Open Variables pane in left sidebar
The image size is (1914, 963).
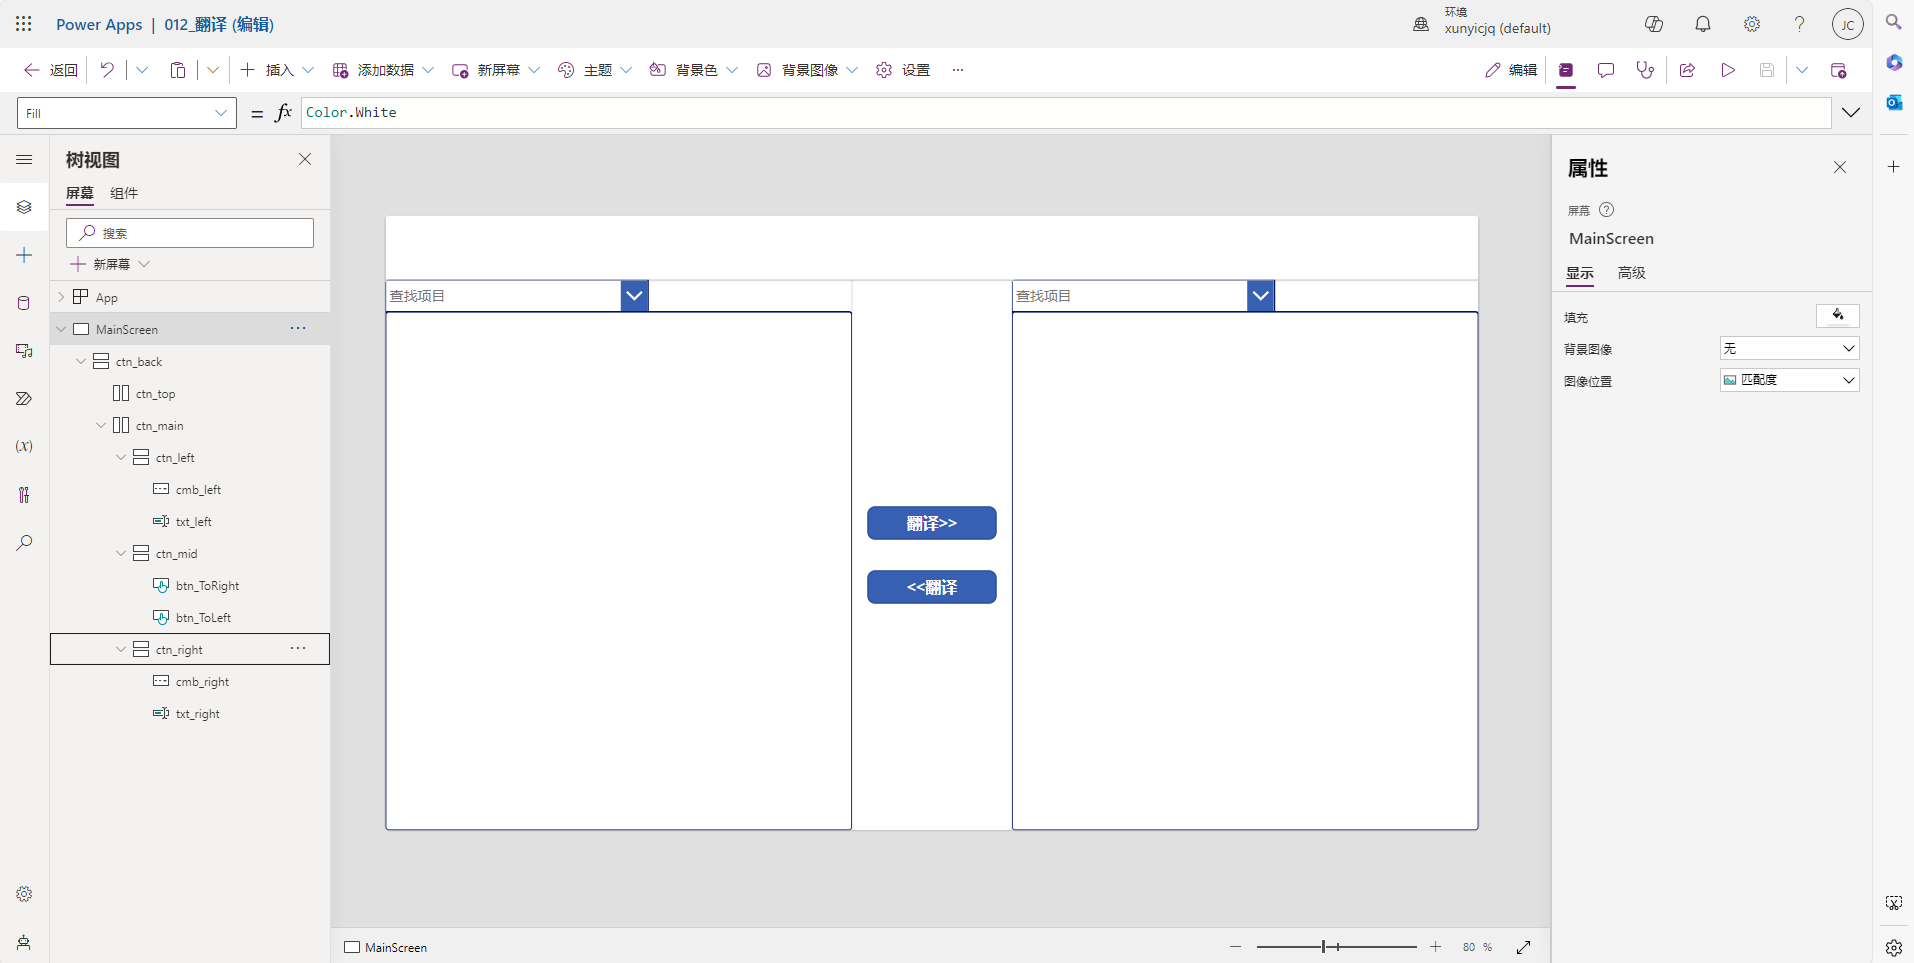pyautogui.click(x=24, y=446)
